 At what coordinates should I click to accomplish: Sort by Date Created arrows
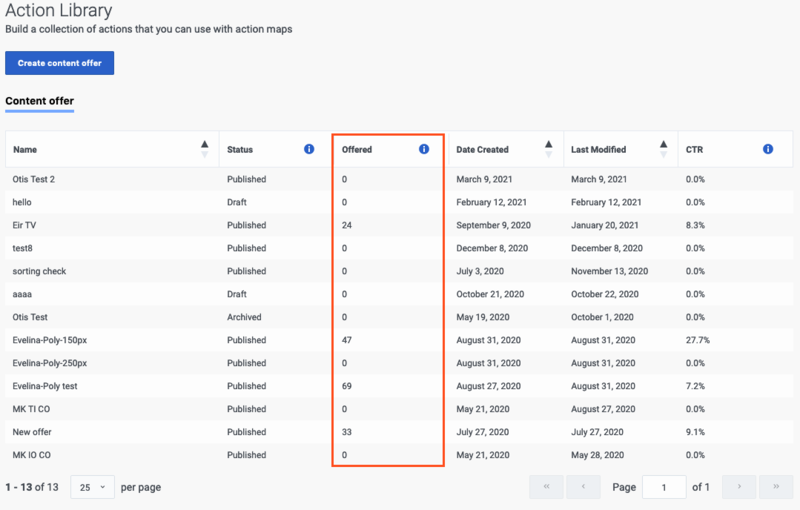pyautogui.click(x=548, y=149)
